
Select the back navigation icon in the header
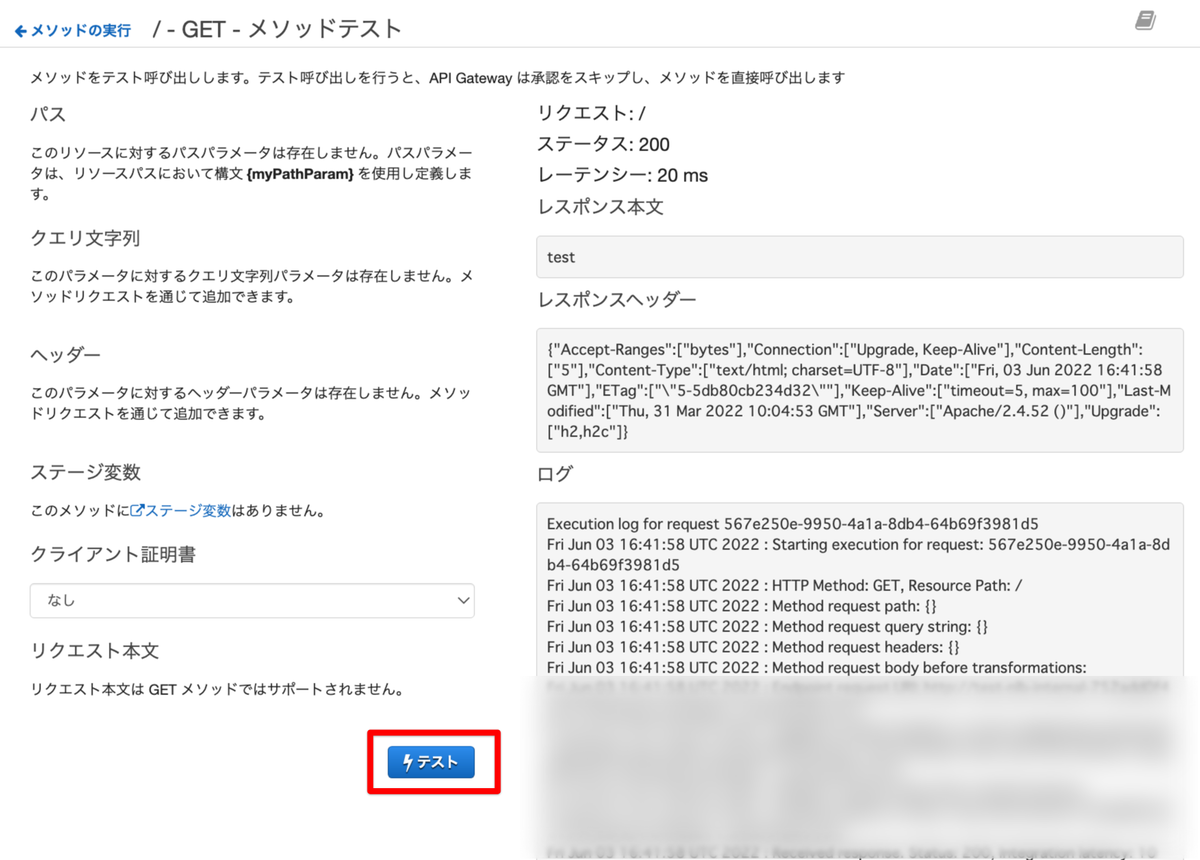point(19,30)
